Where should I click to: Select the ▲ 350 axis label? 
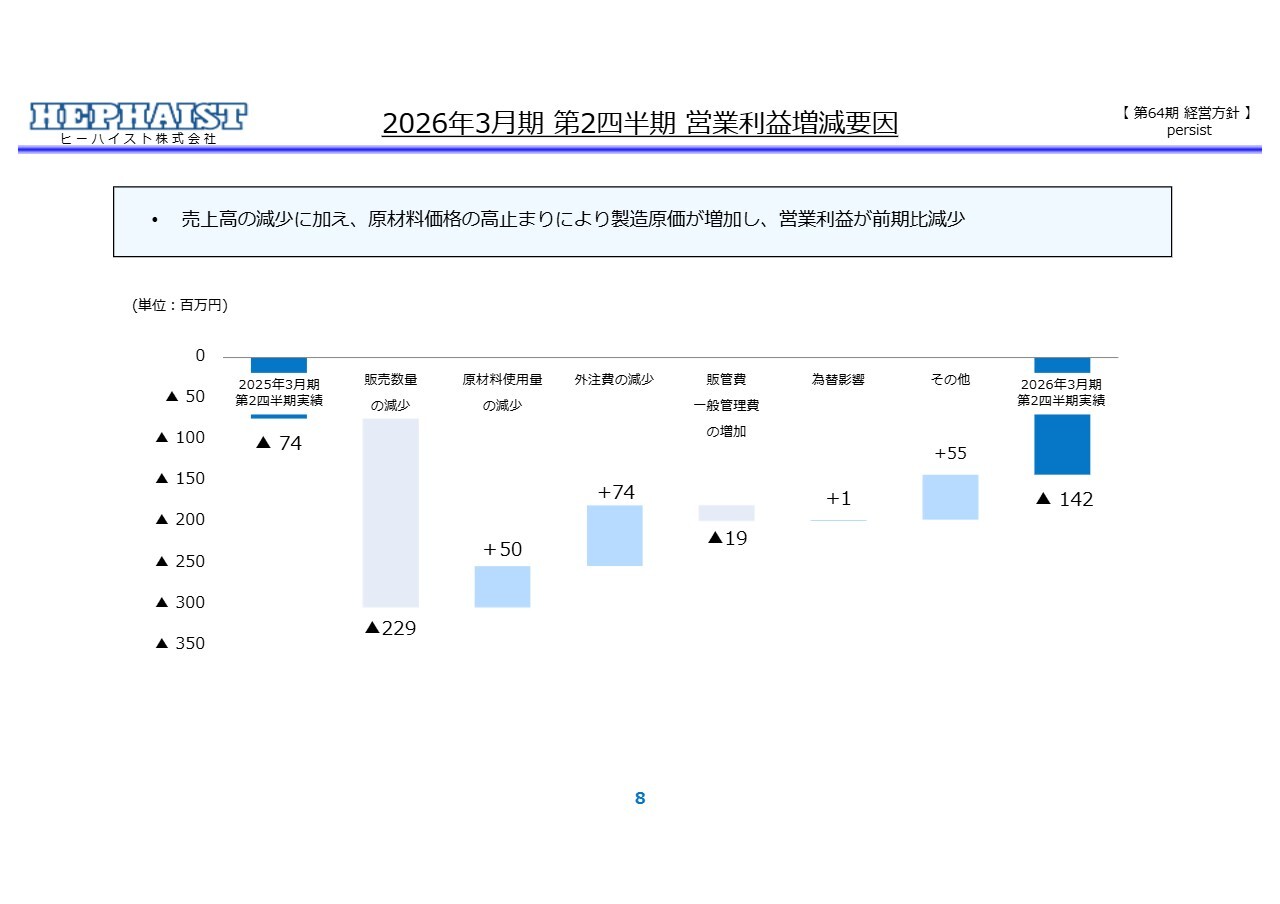pos(180,644)
